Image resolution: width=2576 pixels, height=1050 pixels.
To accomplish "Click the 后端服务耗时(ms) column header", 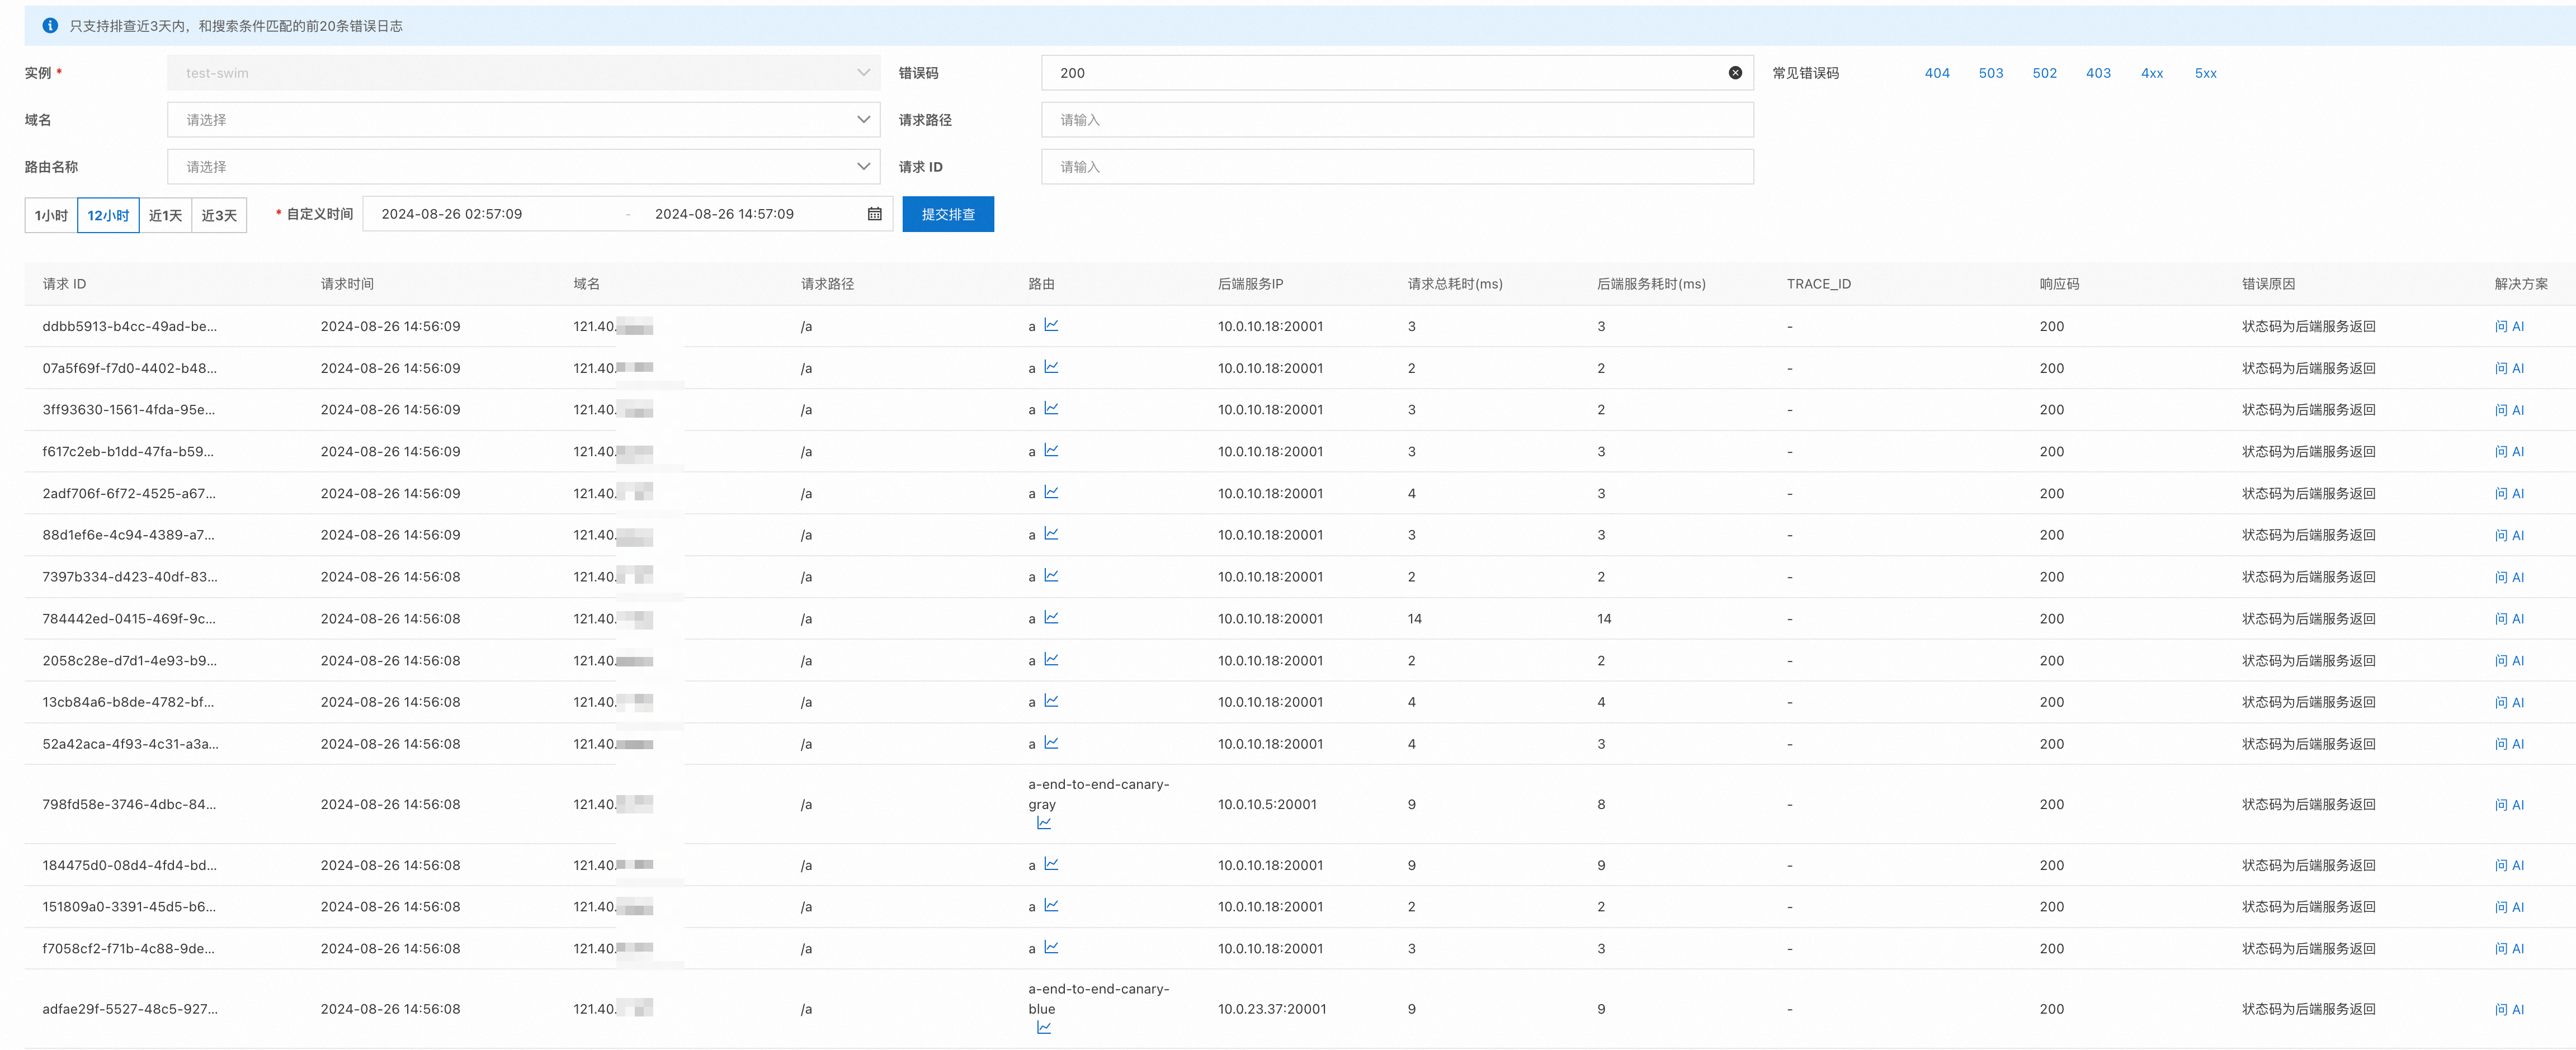I will 1651,284.
